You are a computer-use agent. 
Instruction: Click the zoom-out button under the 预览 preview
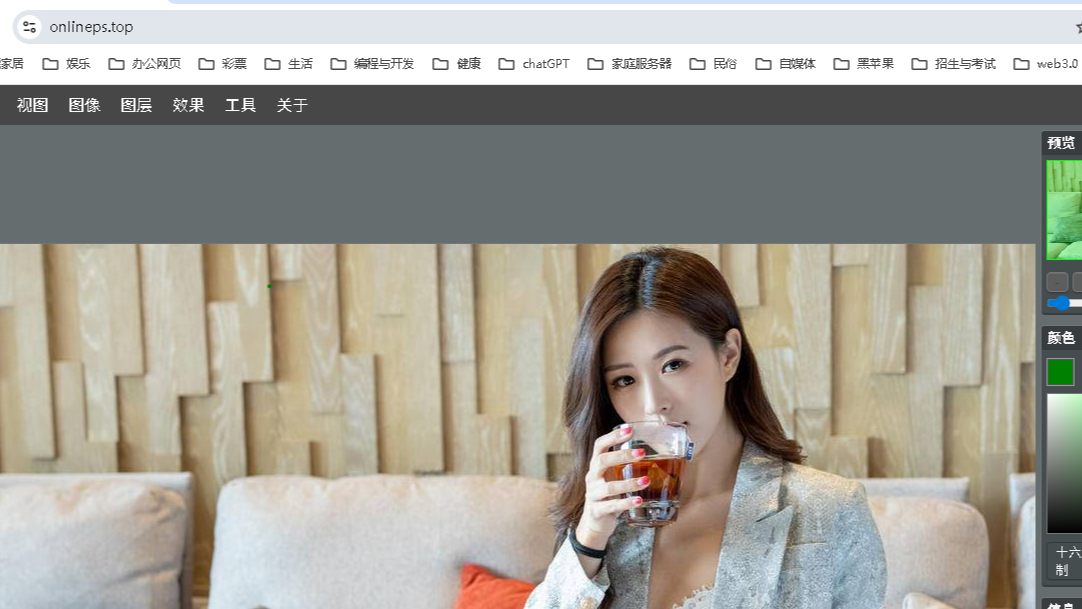[x=1057, y=281]
